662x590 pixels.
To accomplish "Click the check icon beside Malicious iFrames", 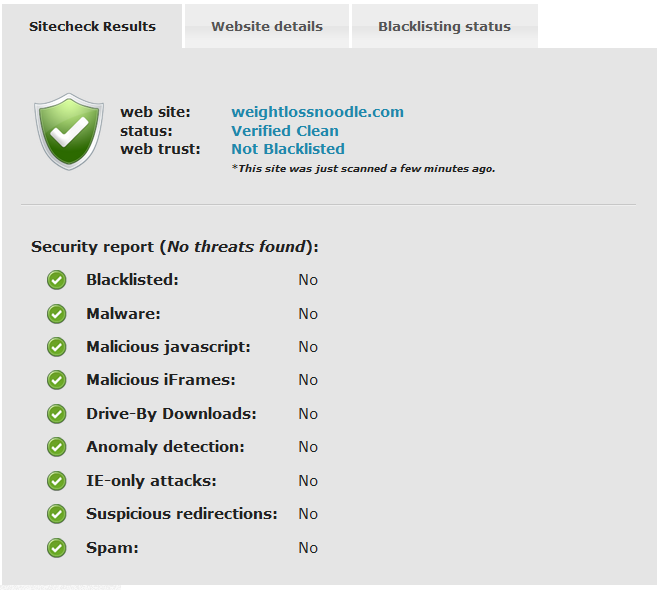I will tap(57, 380).
